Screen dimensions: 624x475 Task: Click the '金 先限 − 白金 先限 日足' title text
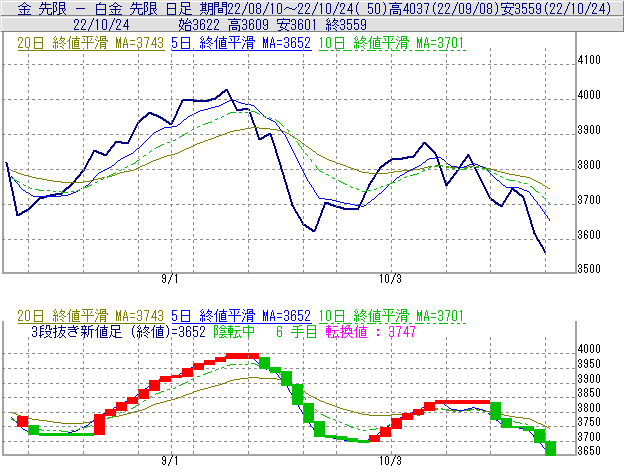pyautogui.click(x=105, y=8)
